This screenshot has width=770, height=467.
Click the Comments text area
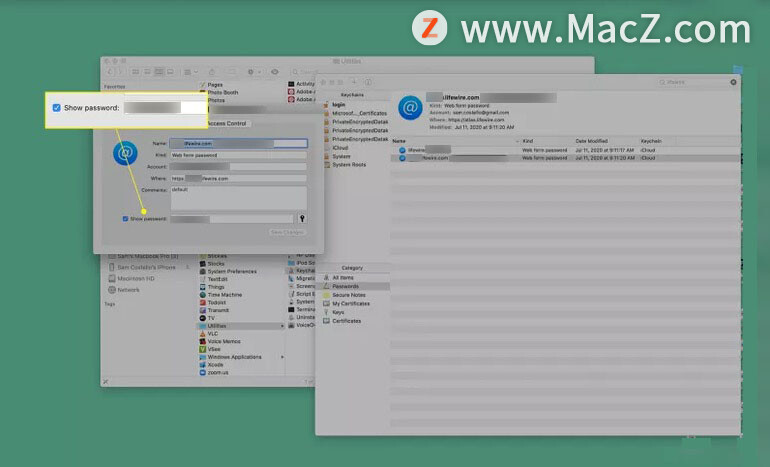(239, 198)
